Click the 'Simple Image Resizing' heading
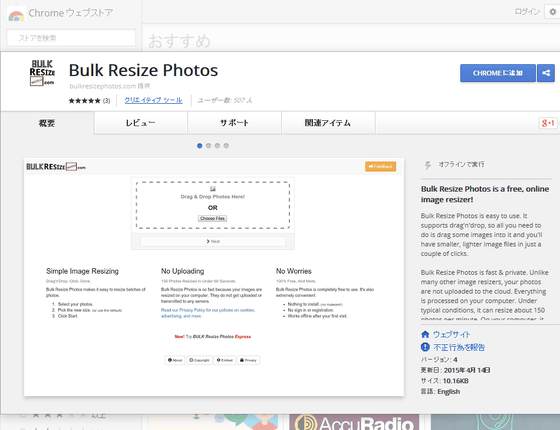560x430 pixels. tap(82, 271)
